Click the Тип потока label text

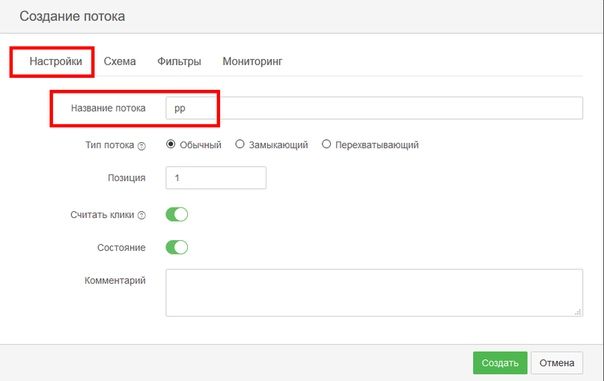(109, 145)
